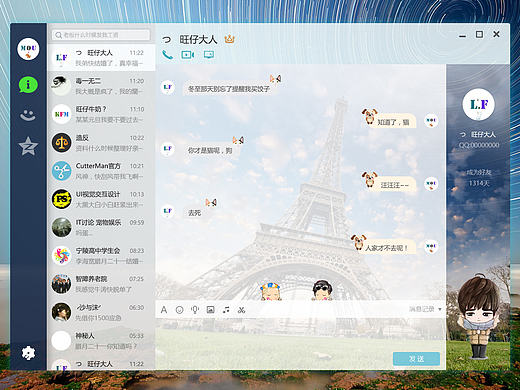Open the top 旺仔大人 conversation at 11:22

101,58
